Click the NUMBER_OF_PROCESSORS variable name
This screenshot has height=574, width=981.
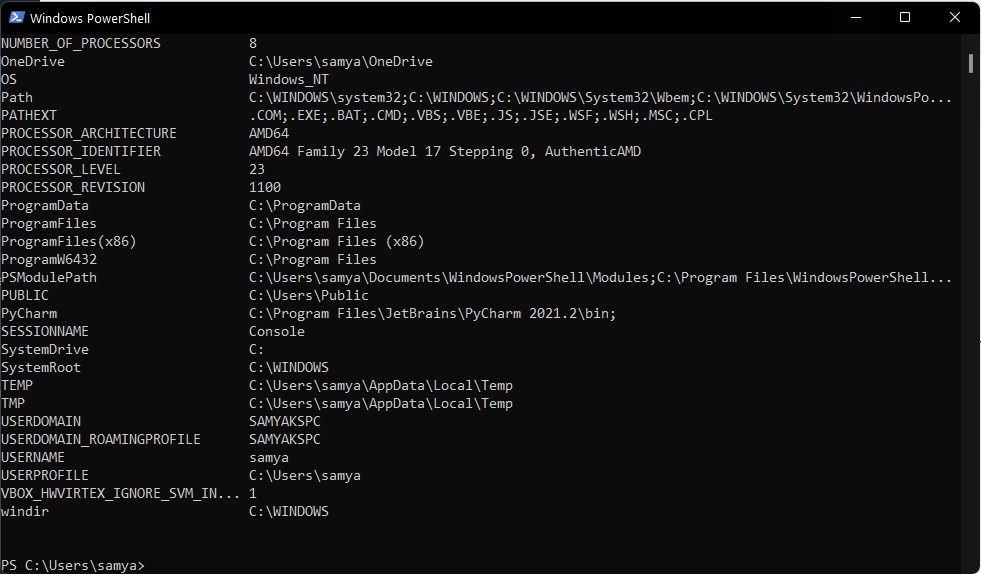point(81,43)
